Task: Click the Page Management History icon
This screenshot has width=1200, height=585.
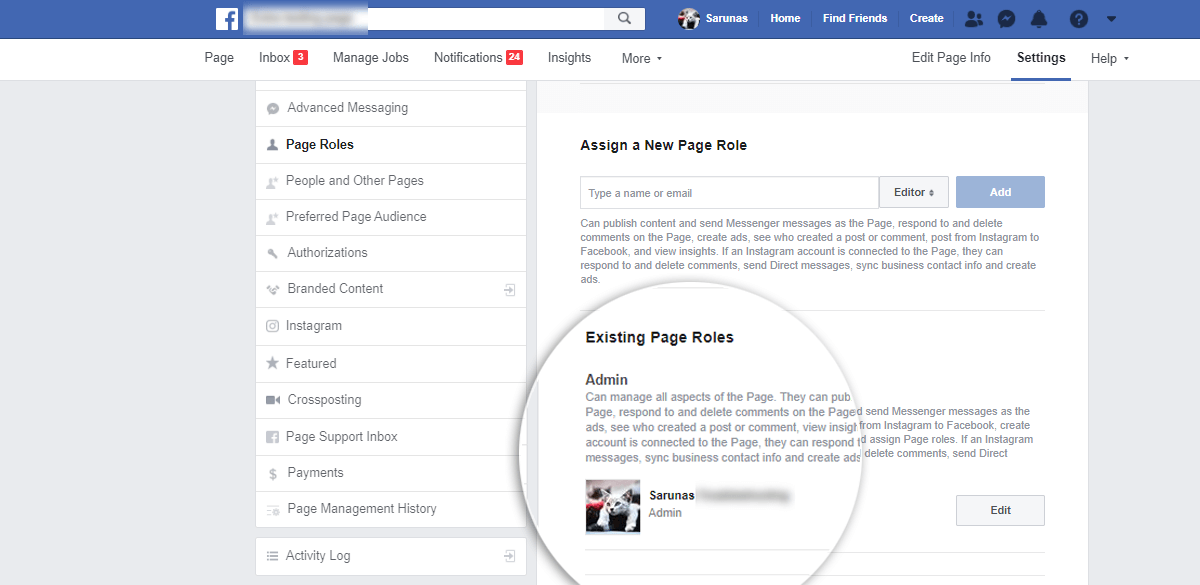Action: point(273,509)
